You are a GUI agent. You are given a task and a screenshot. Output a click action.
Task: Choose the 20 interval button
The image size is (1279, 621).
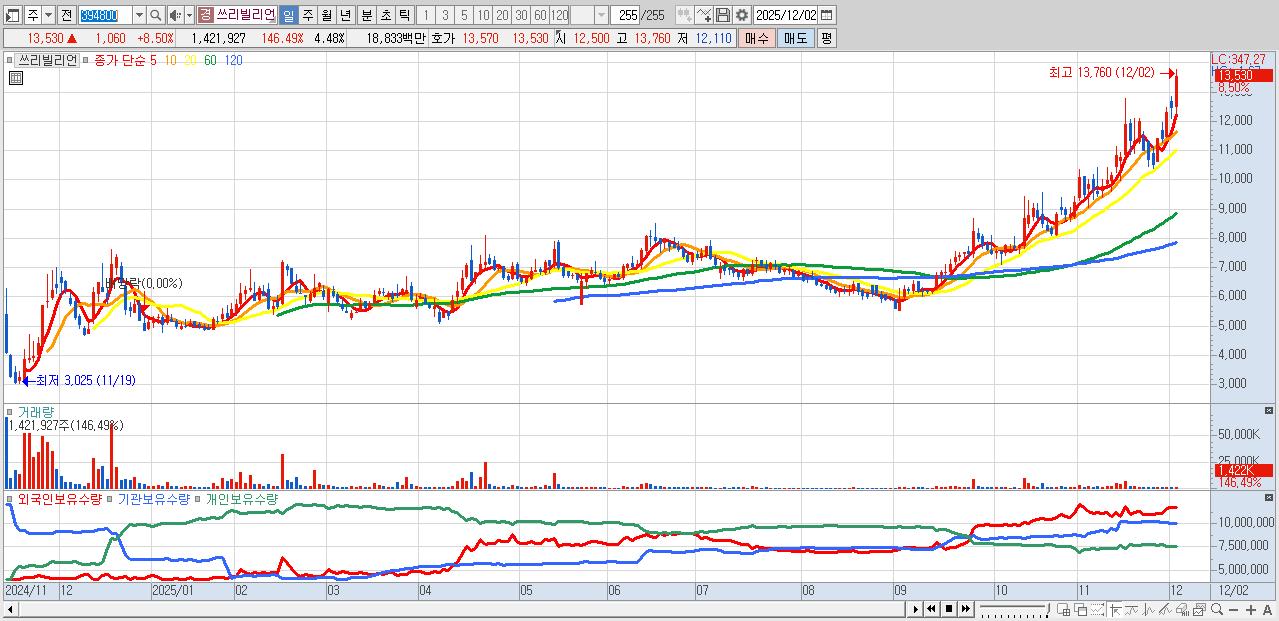pos(502,15)
